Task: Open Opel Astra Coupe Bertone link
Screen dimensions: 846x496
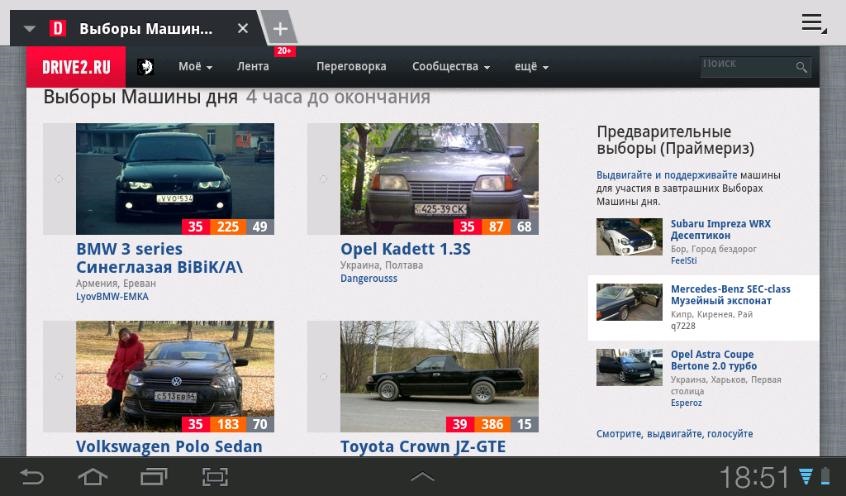Action: pyautogui.click(x=714, y=360)
